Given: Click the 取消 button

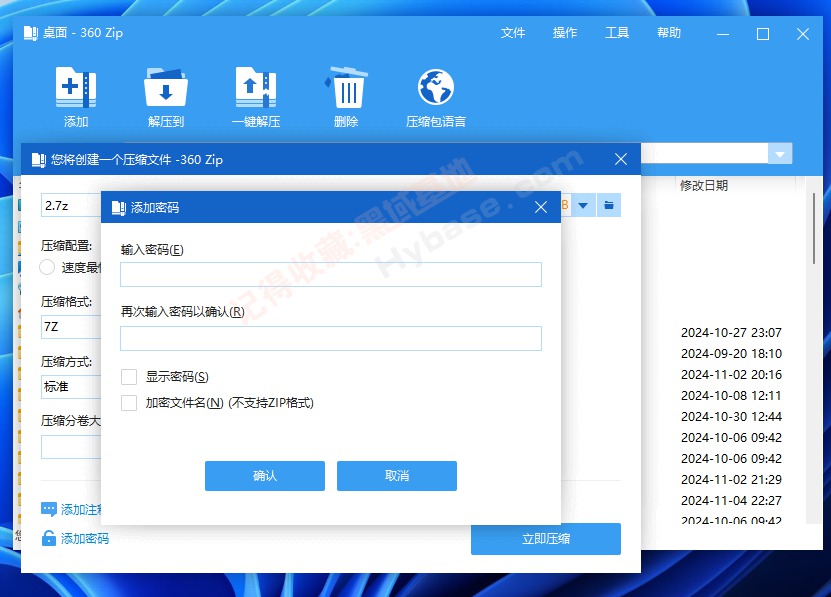Looking at the screenshot, I should coord(396,476).
